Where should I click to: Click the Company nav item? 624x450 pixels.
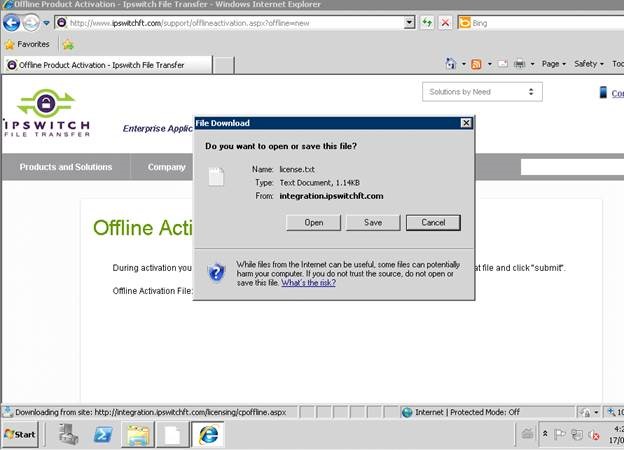coord(166,167)
